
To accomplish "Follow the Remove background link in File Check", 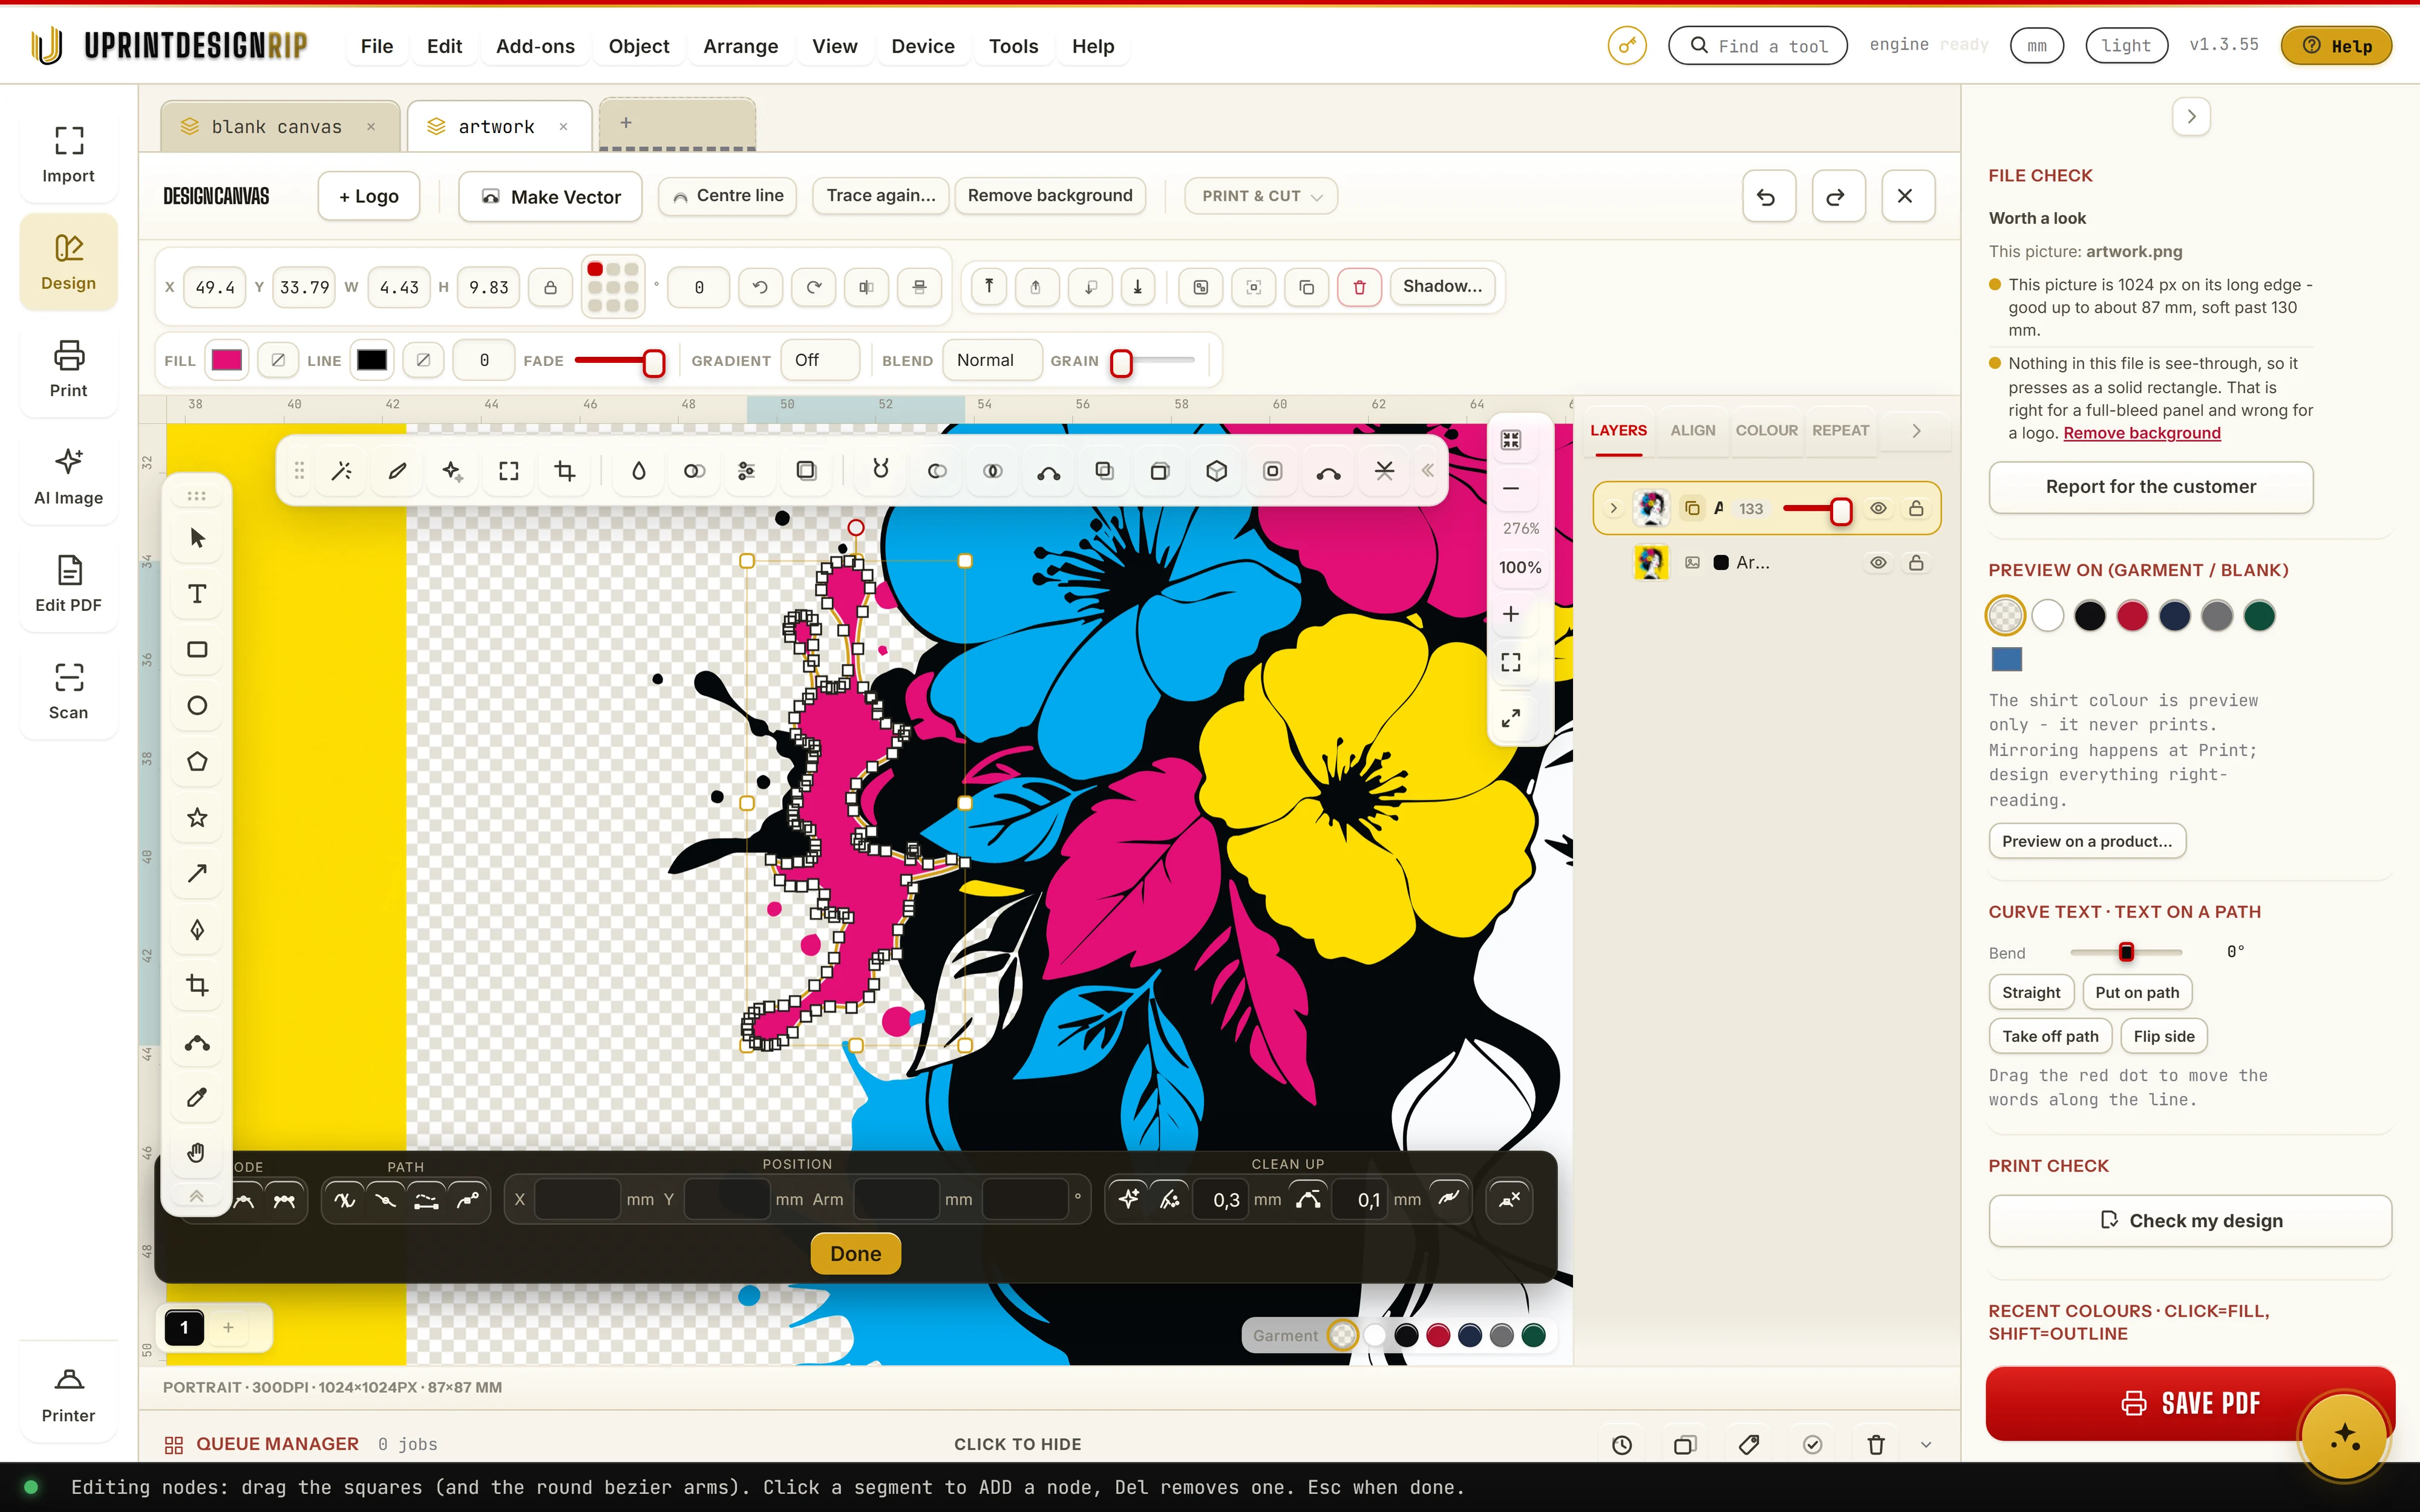I will click(x=2142, y=433).
